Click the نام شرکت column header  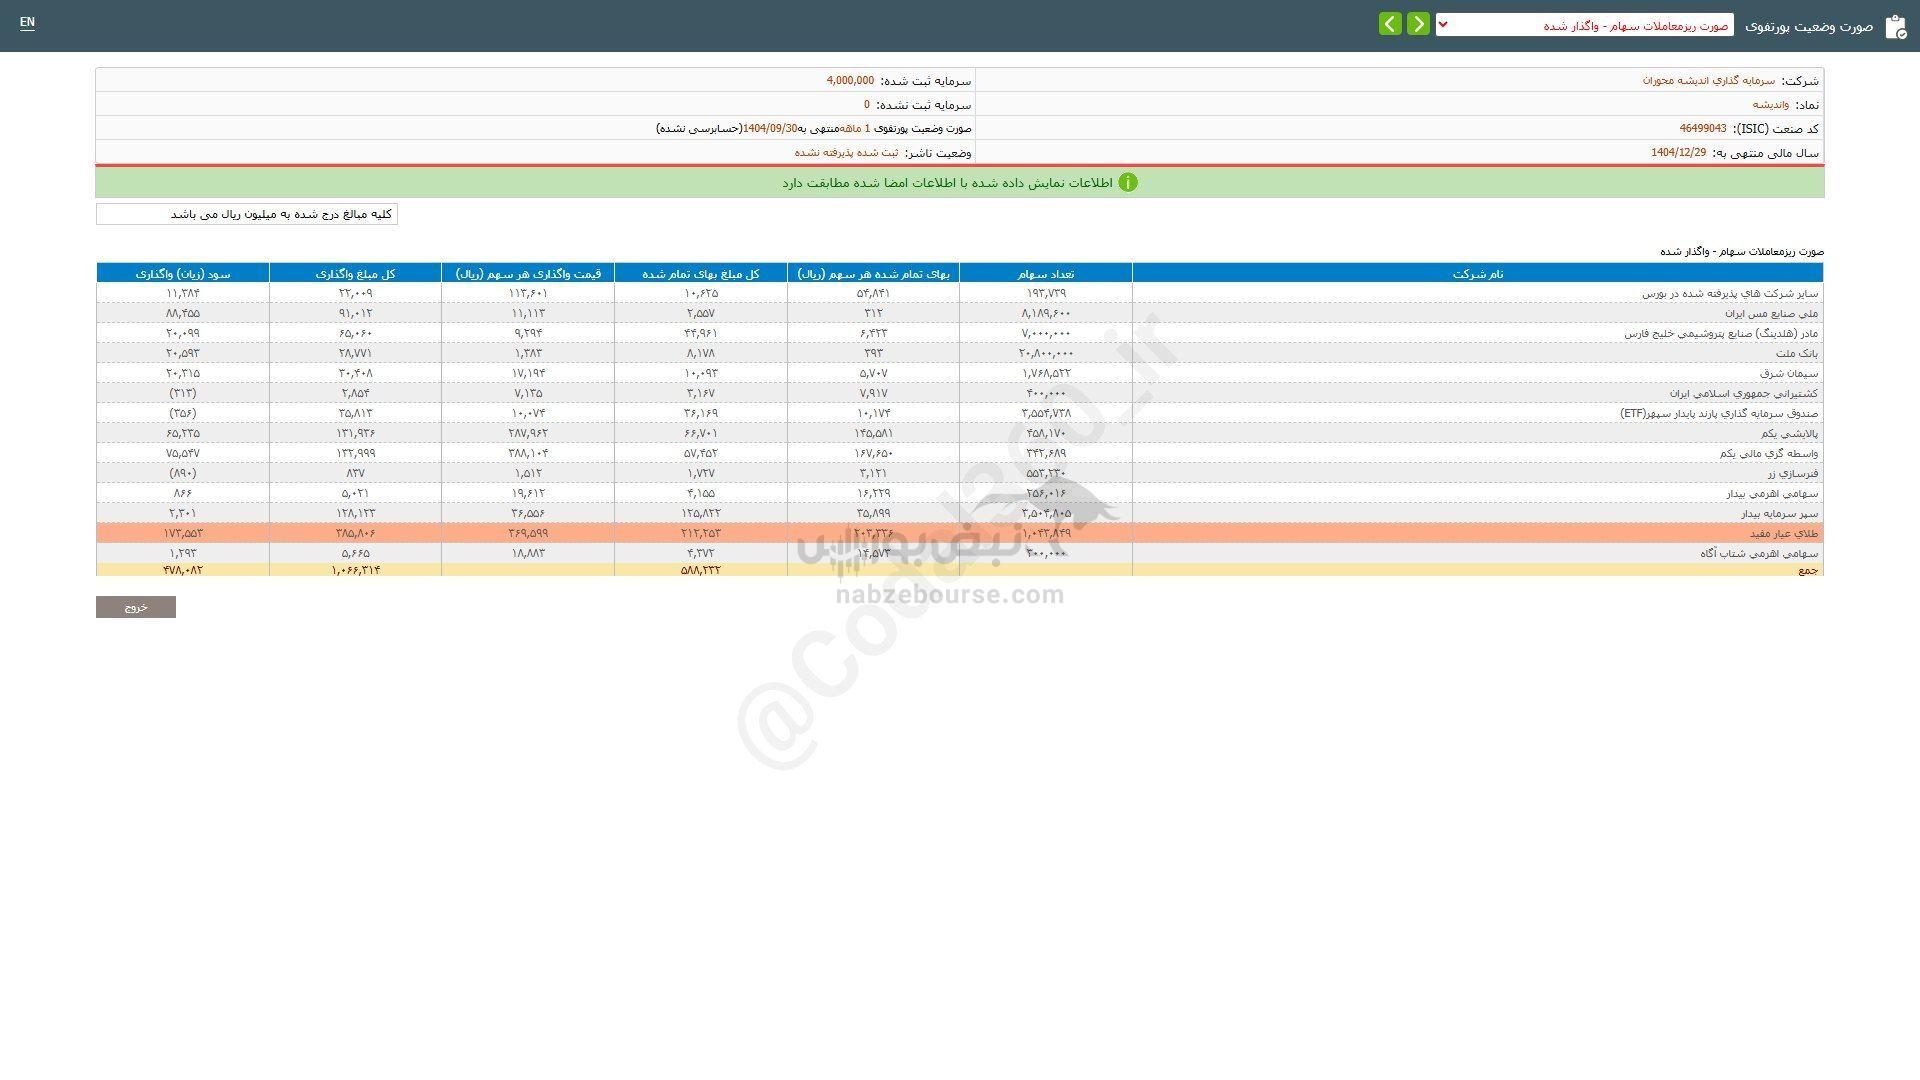click(x=1477, y=273)
